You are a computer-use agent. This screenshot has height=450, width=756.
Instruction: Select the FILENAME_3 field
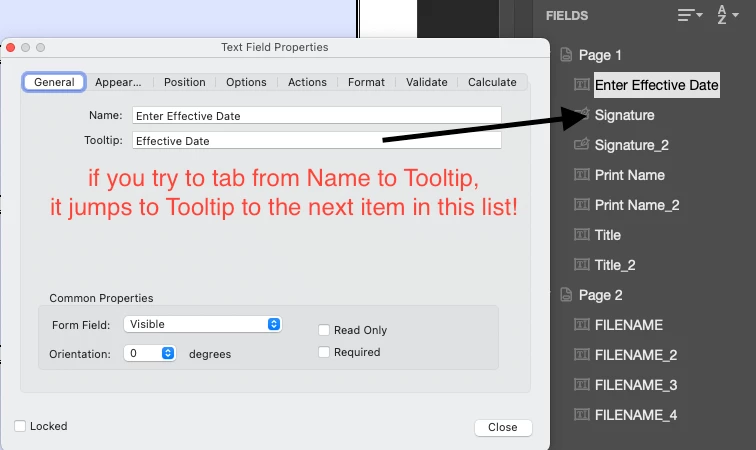(636, 385)
